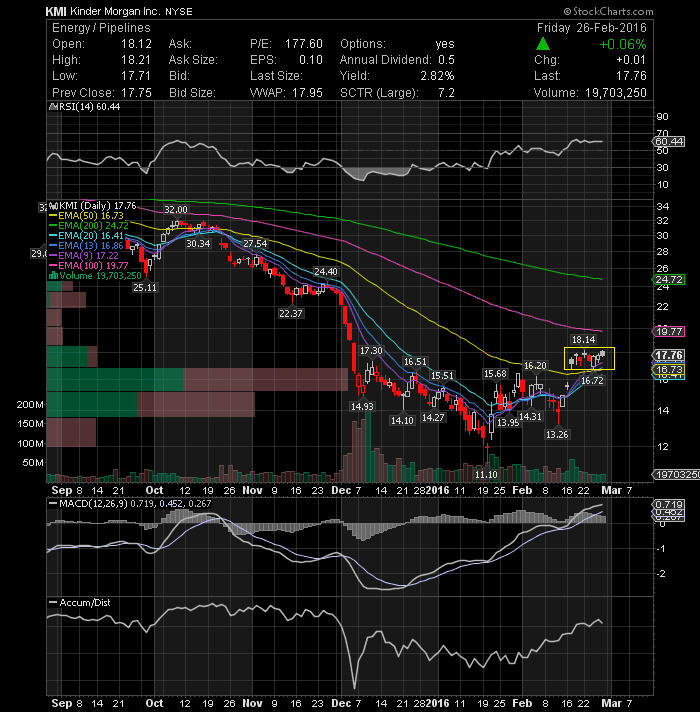Click the 15.68 price label
Viewport: 700px width, 712px height.
point(495,374)
